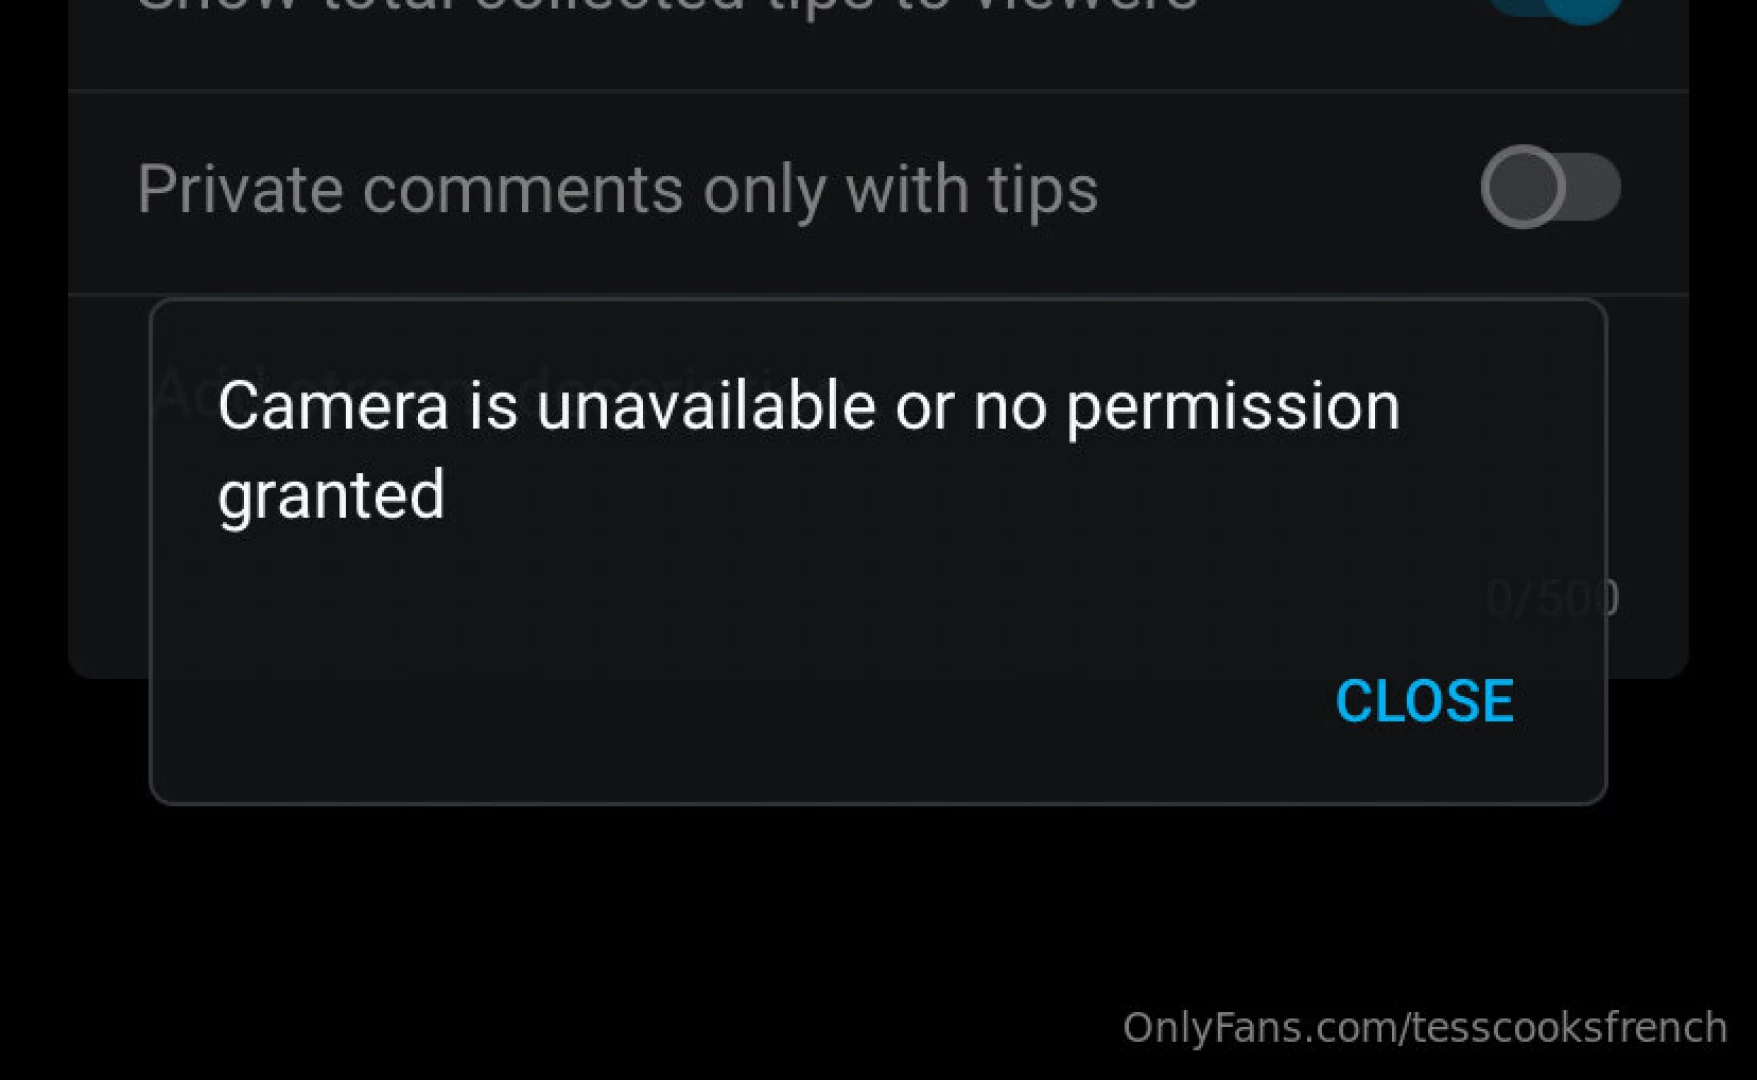Open the OnlyFans.com/tesscooksfrench watermark link
Viewport: 1757px width, 1080px height.
click(1425, 1028)
